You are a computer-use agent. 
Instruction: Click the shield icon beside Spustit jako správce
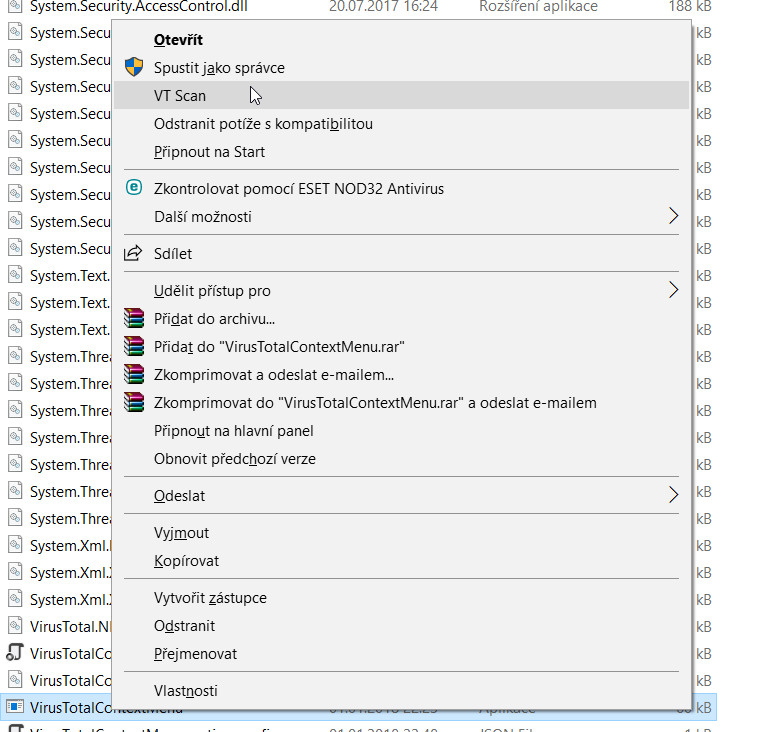point(134,67)
